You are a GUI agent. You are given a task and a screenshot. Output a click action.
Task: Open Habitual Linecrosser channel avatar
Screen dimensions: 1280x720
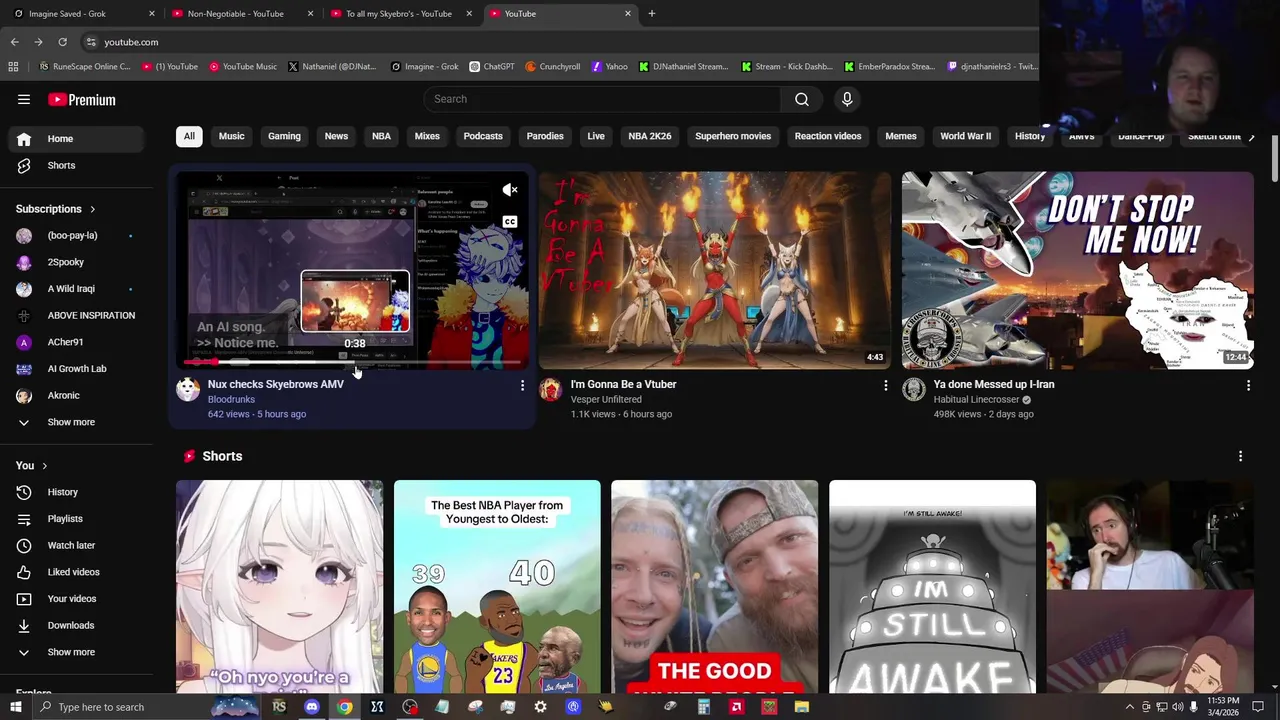pos(914,389)
